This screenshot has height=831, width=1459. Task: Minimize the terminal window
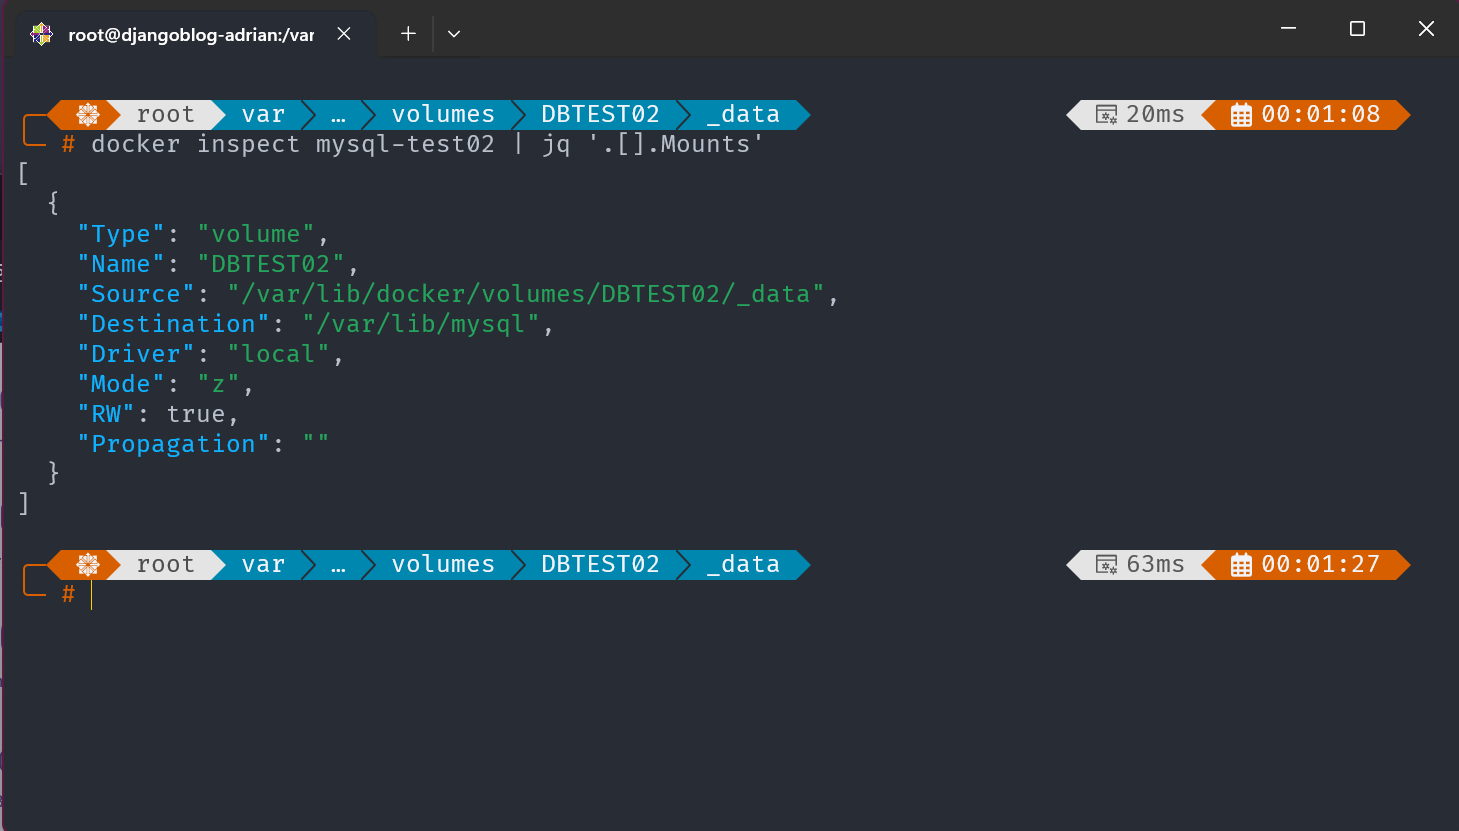click(1289, 29)
